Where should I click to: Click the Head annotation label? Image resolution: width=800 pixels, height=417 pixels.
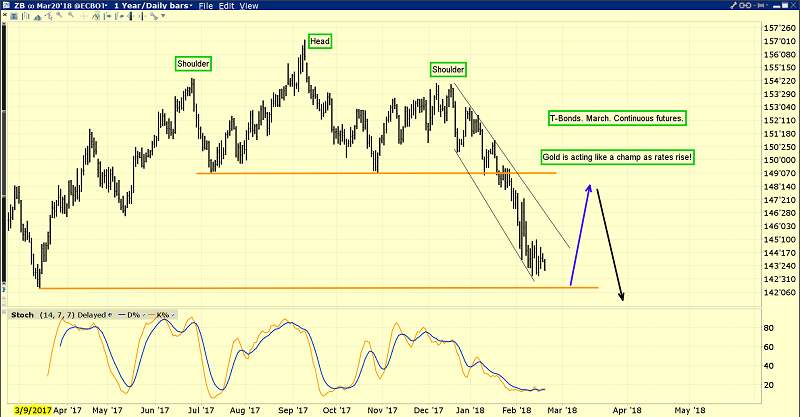pos(320,41)
